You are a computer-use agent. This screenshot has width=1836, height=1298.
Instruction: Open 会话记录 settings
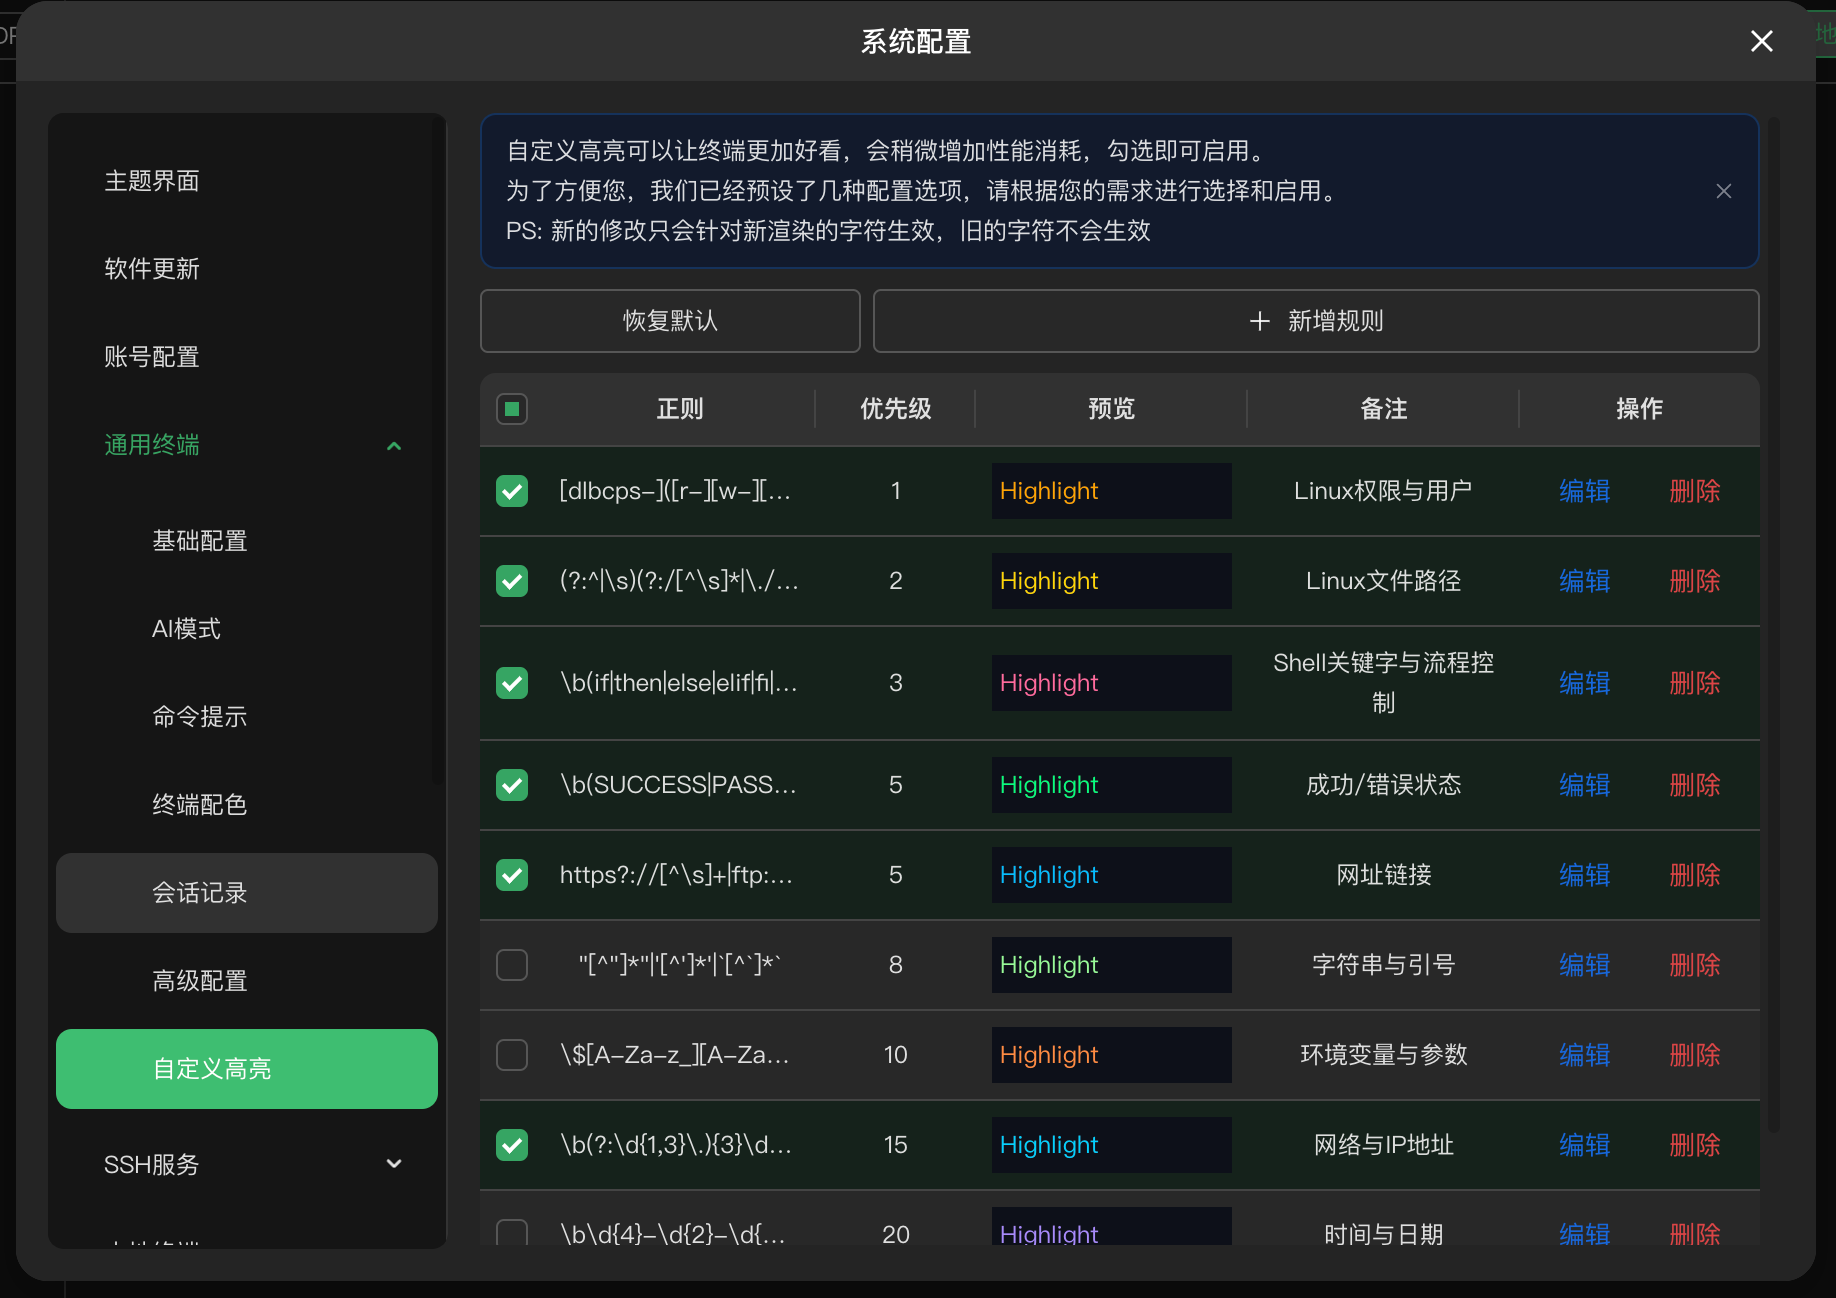[x=199, y=893]
